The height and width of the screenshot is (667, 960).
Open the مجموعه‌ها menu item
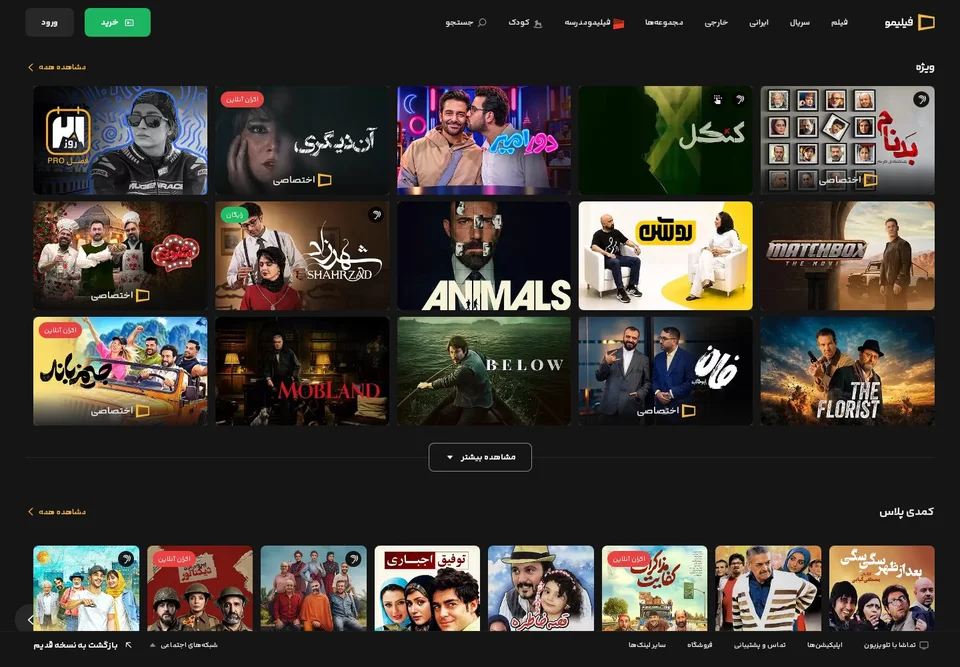[664, 23]
